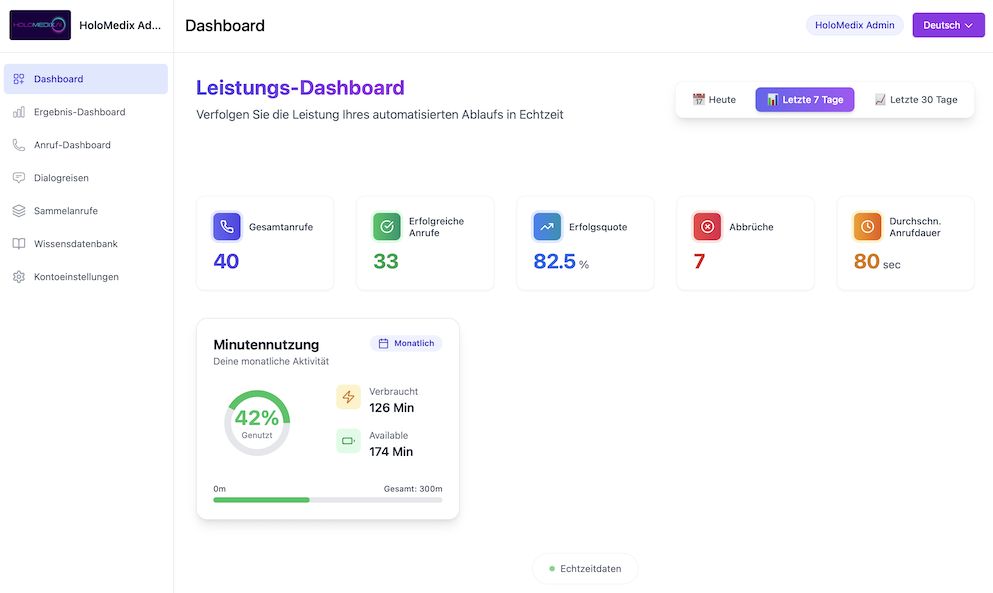993x593 pixels.
Task: Click the Echtzeitdaten status indicator
Action: (585, 569)
